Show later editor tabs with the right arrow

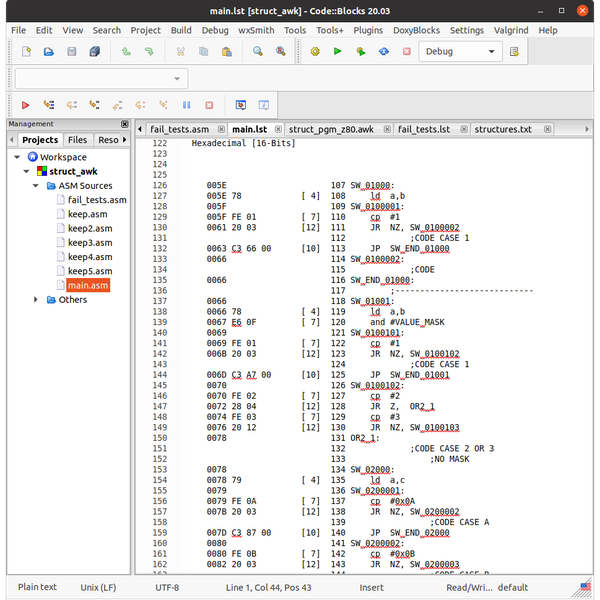pyautogui.click(x=587, y=129)
